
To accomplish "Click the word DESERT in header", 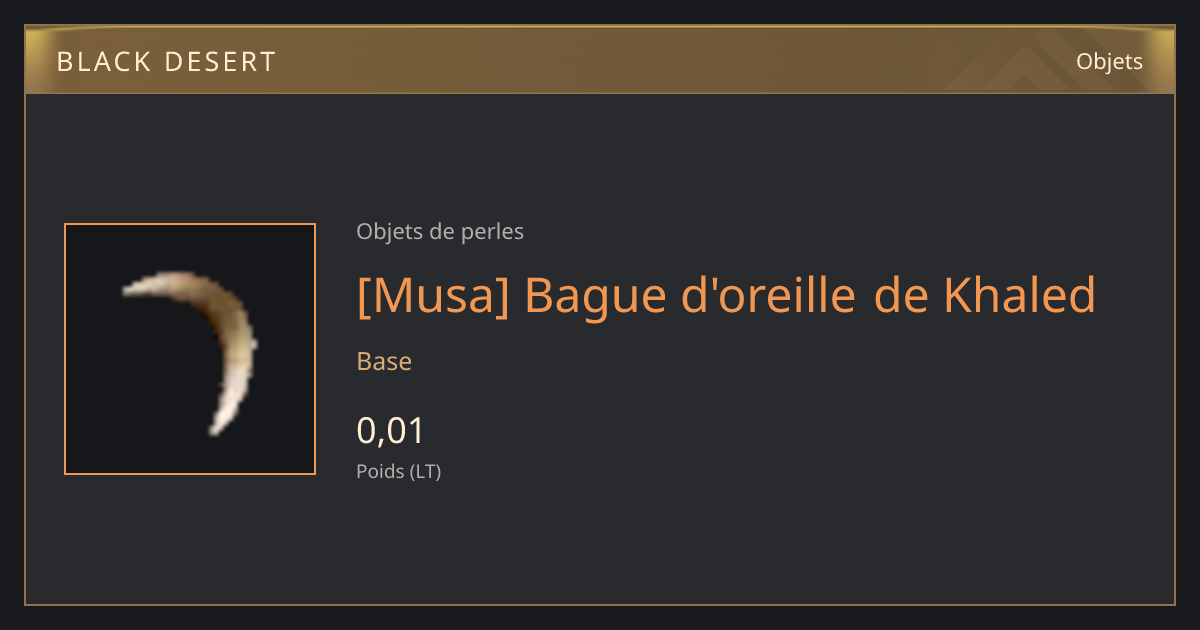I will point(220,62).
